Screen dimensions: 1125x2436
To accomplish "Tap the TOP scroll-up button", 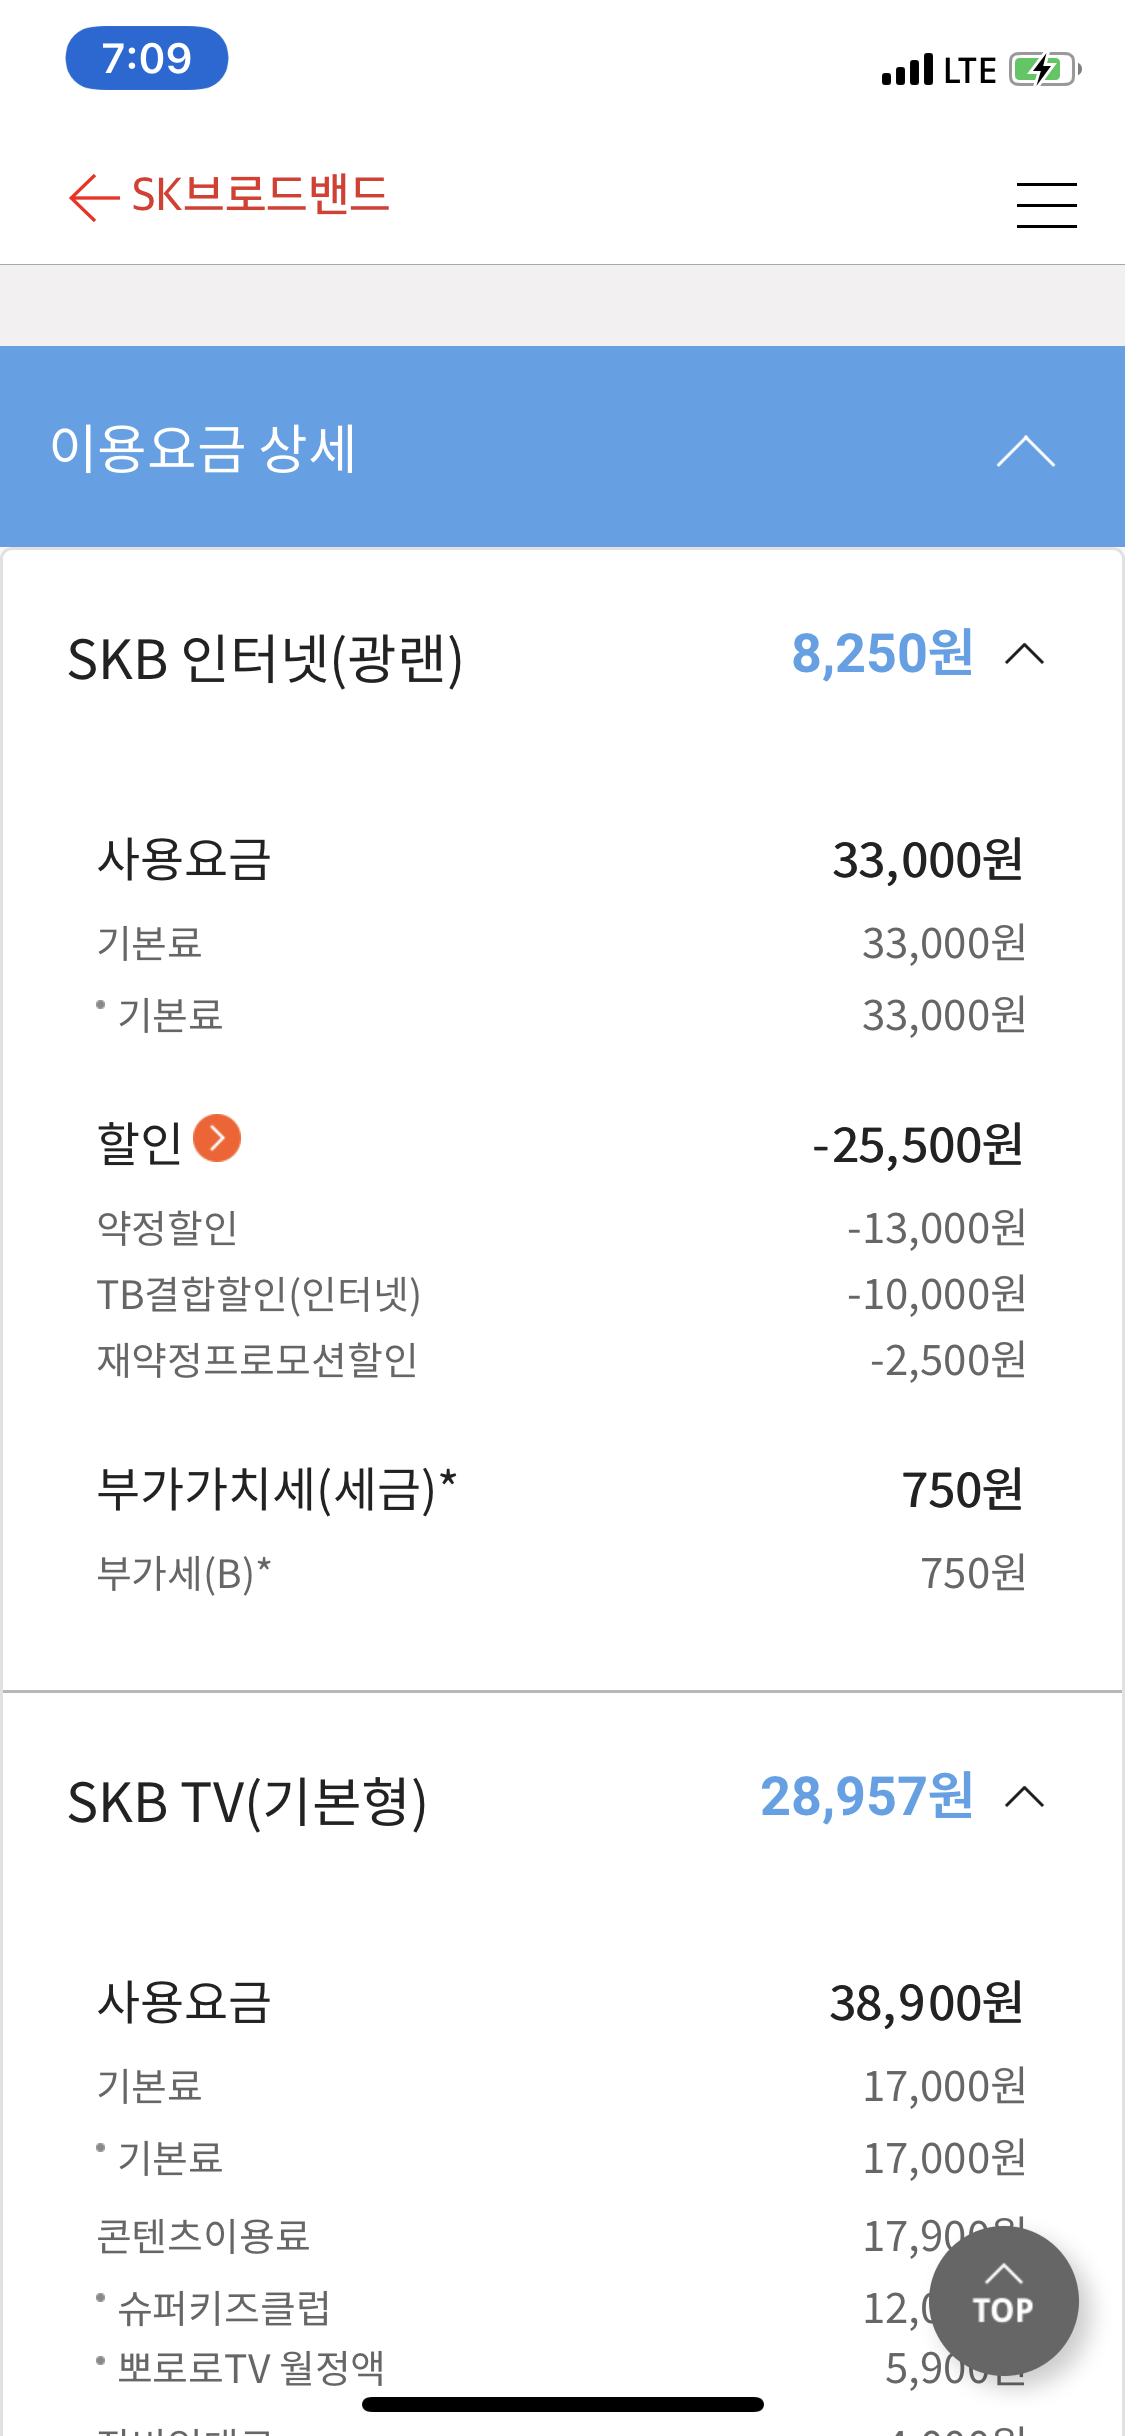I will coord(1003,2300).
